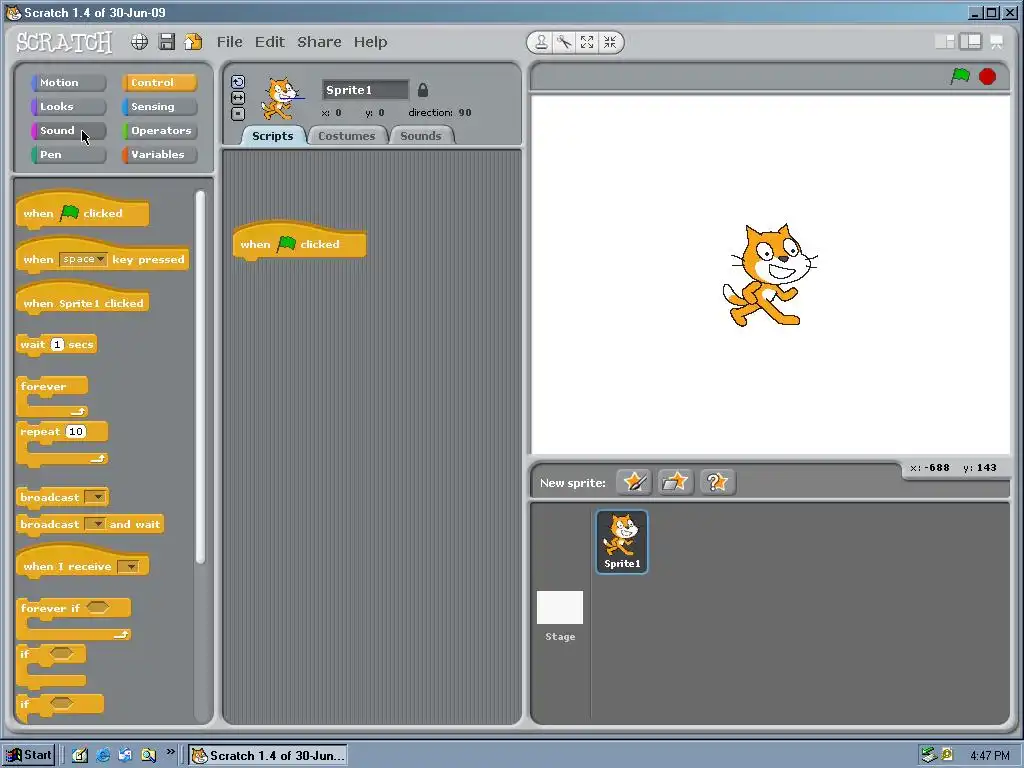Paint a new sprite
The height and width of the screenshot is (768, 1024).
tap(633, 483)
